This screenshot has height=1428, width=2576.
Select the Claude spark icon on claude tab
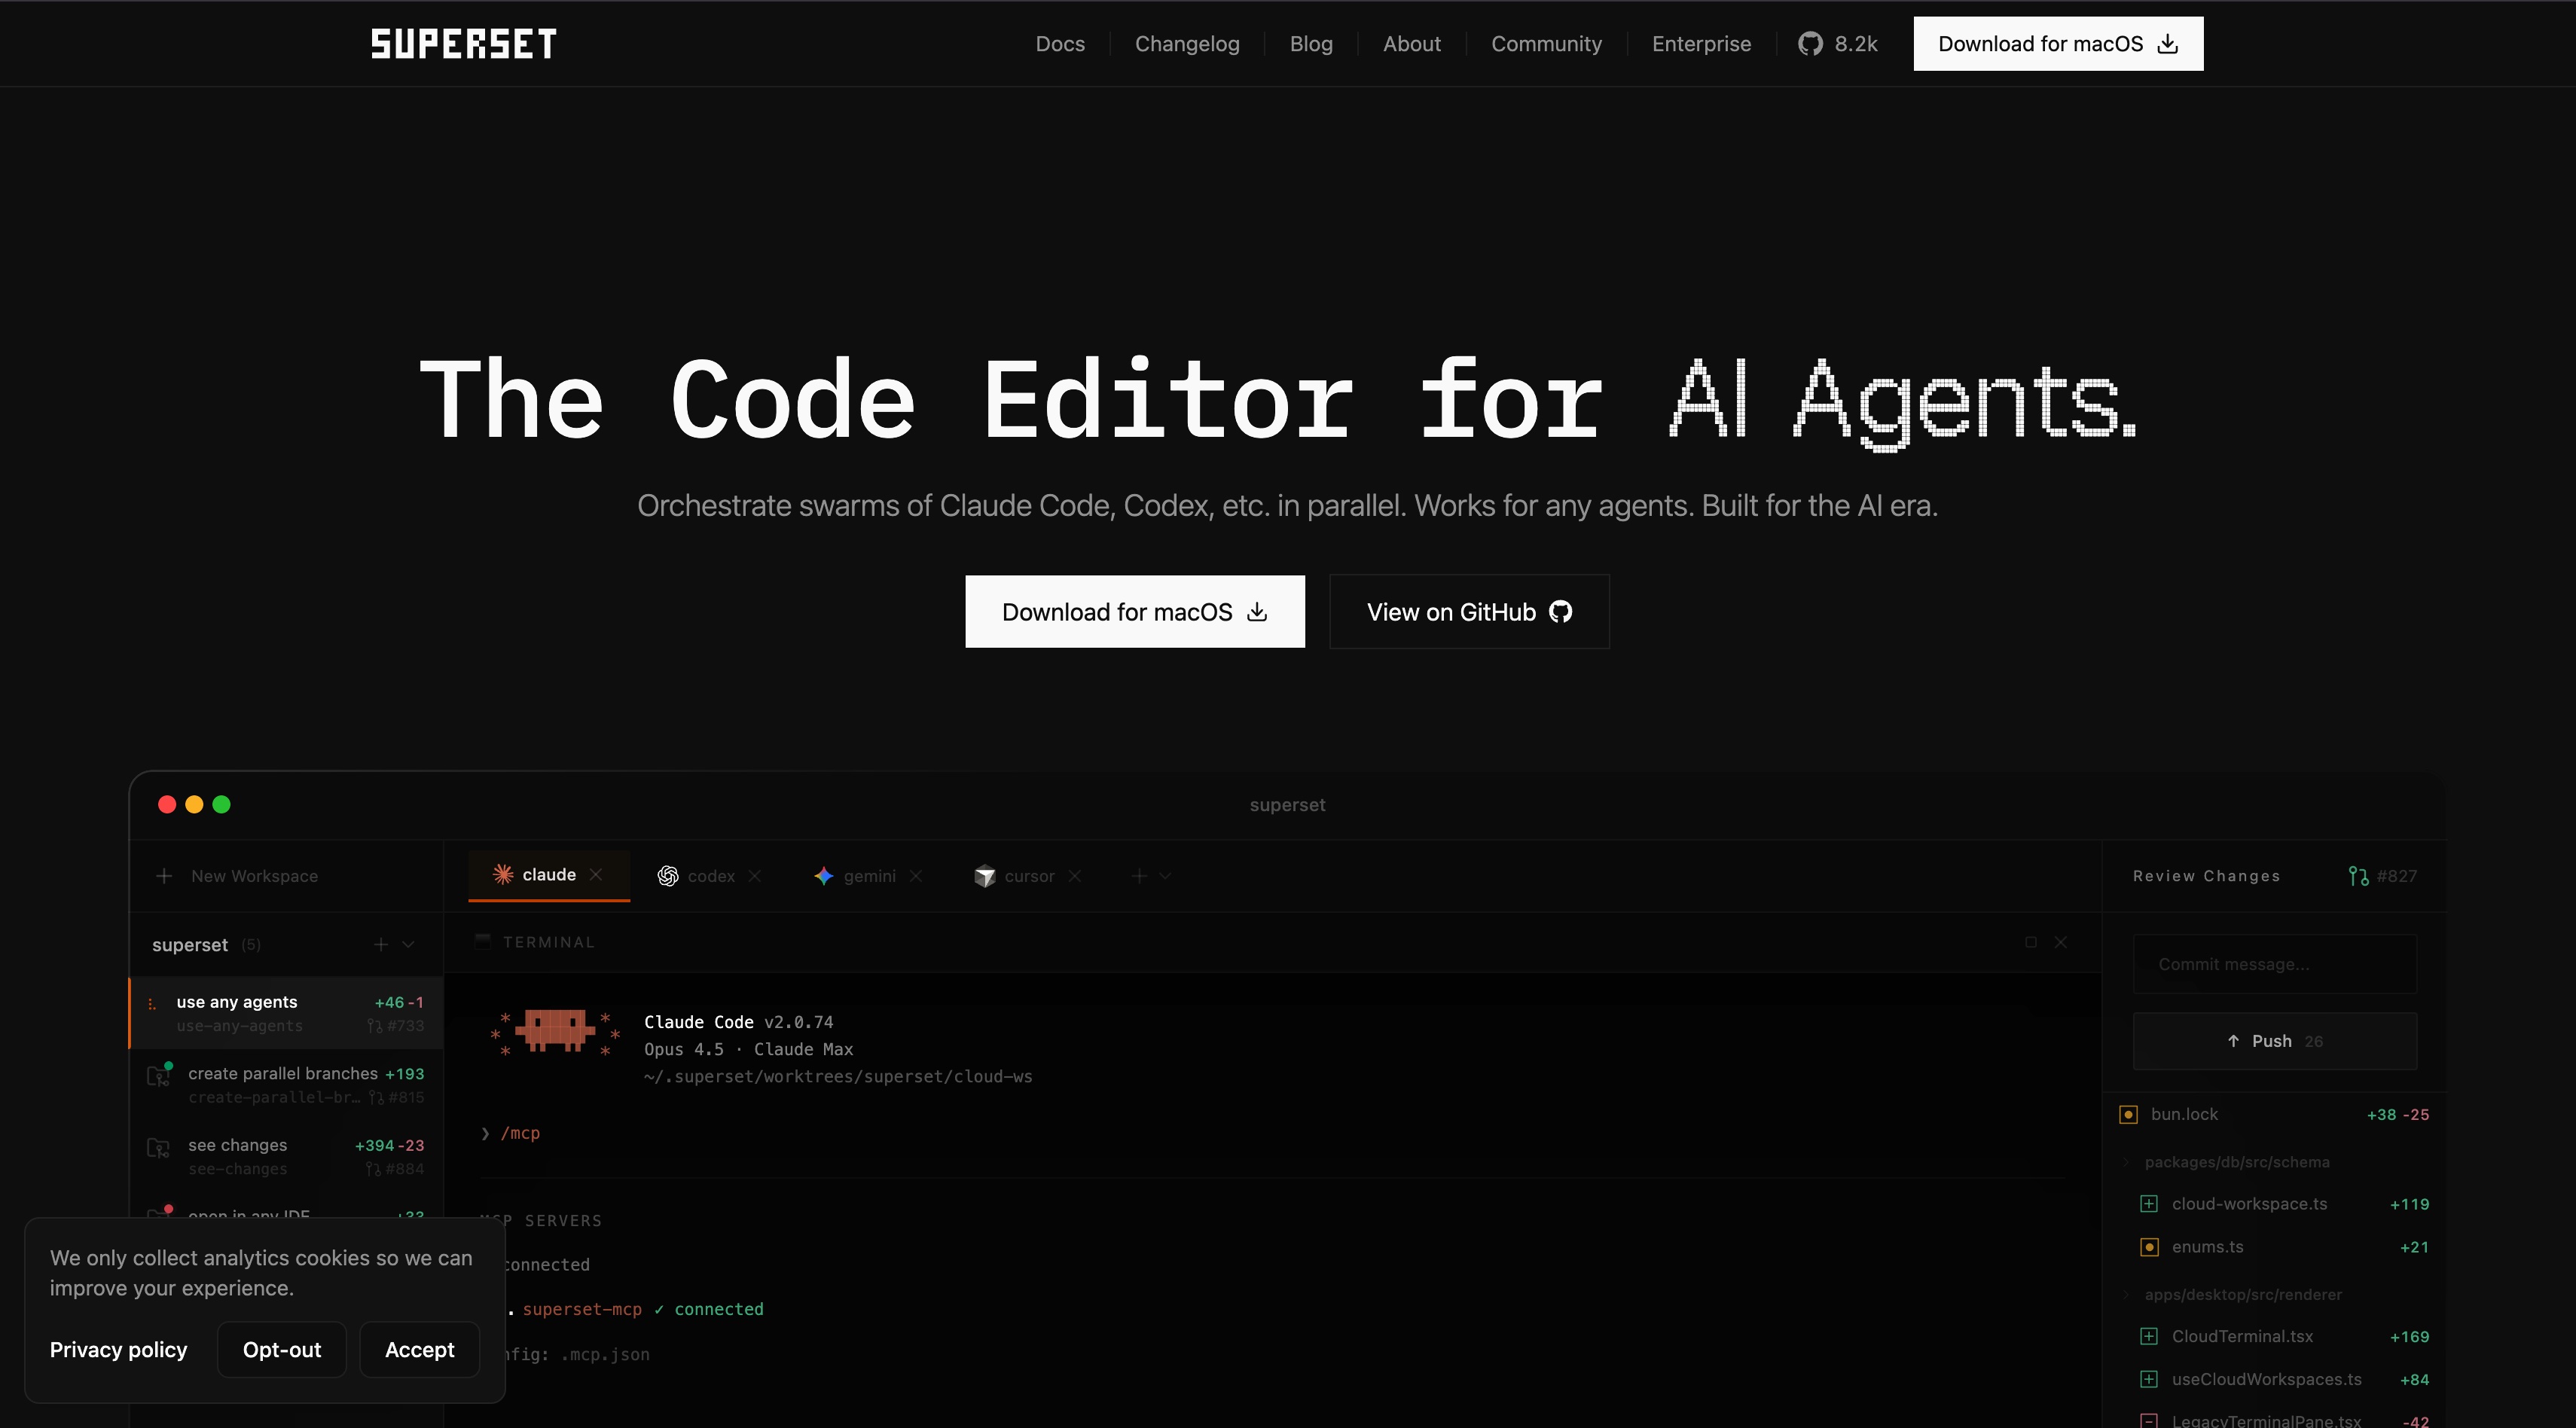[503, 874]
